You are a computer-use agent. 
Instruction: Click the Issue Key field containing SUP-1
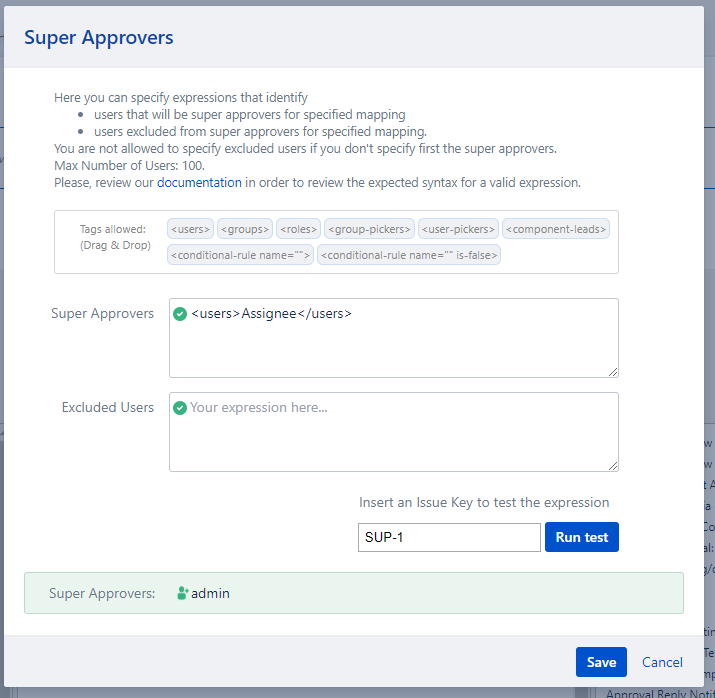[448, 537]
